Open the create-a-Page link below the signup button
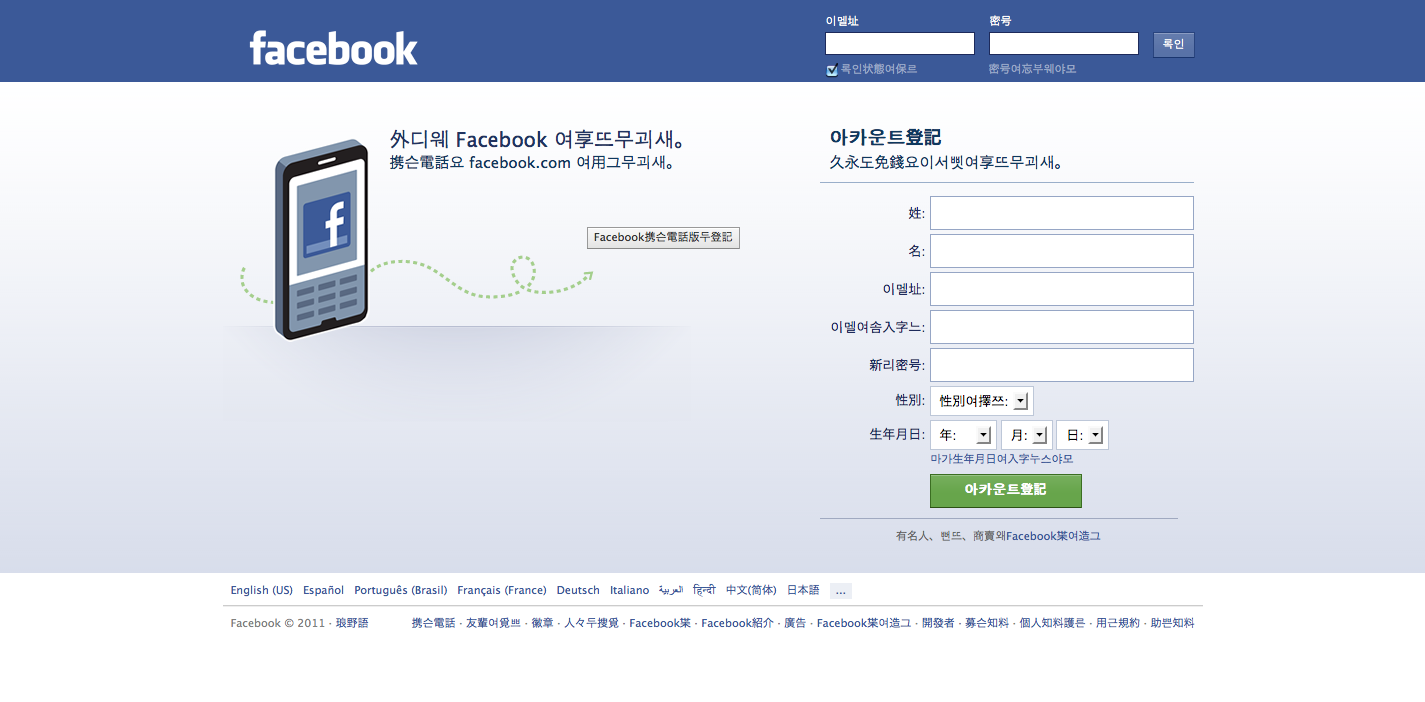This screenshot has height=702, width=1425. (x=1053, y=536)
